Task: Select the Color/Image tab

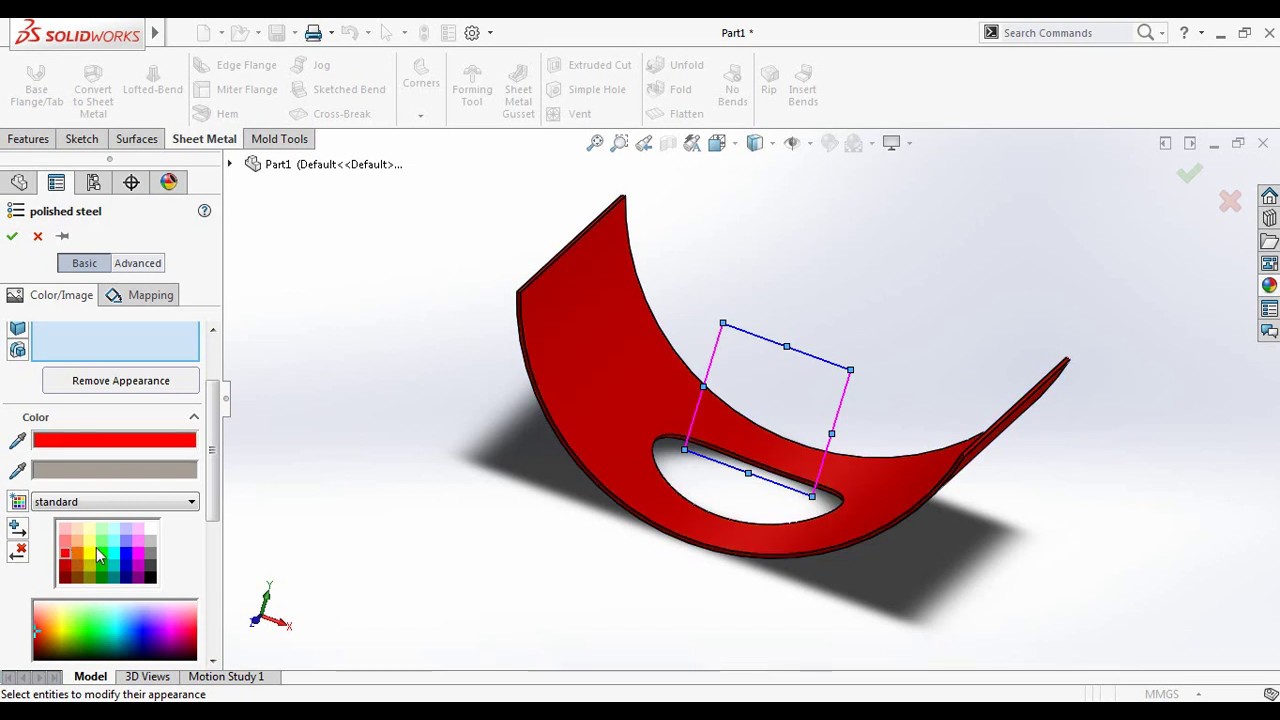Action: (51, 295)
